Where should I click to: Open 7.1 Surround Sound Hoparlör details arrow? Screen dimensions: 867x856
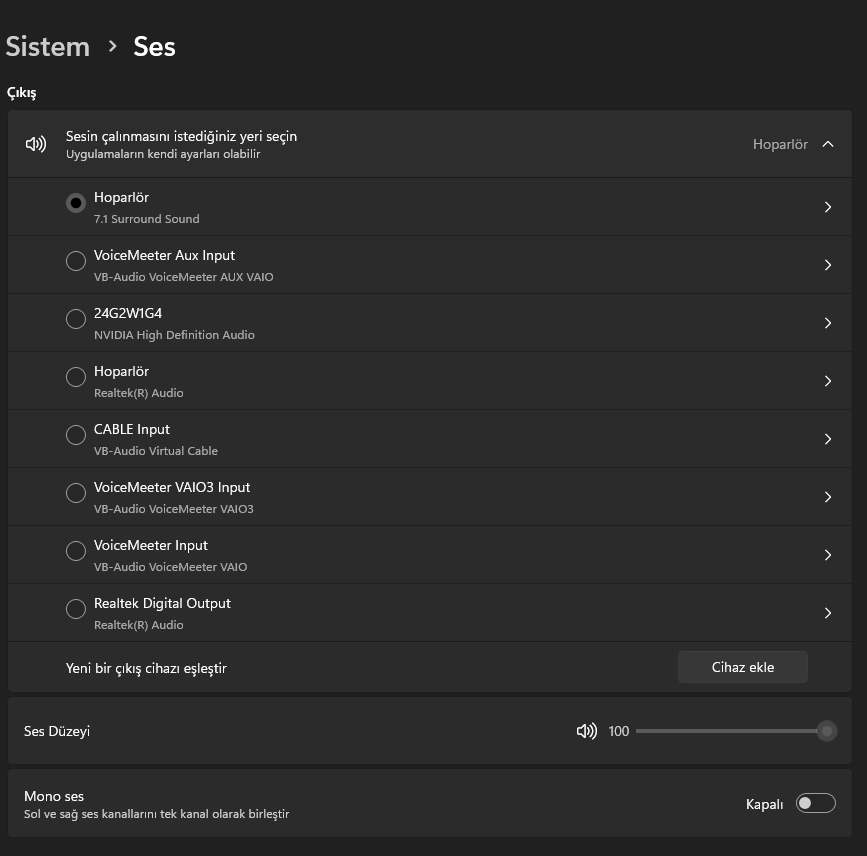coord(828,207)
